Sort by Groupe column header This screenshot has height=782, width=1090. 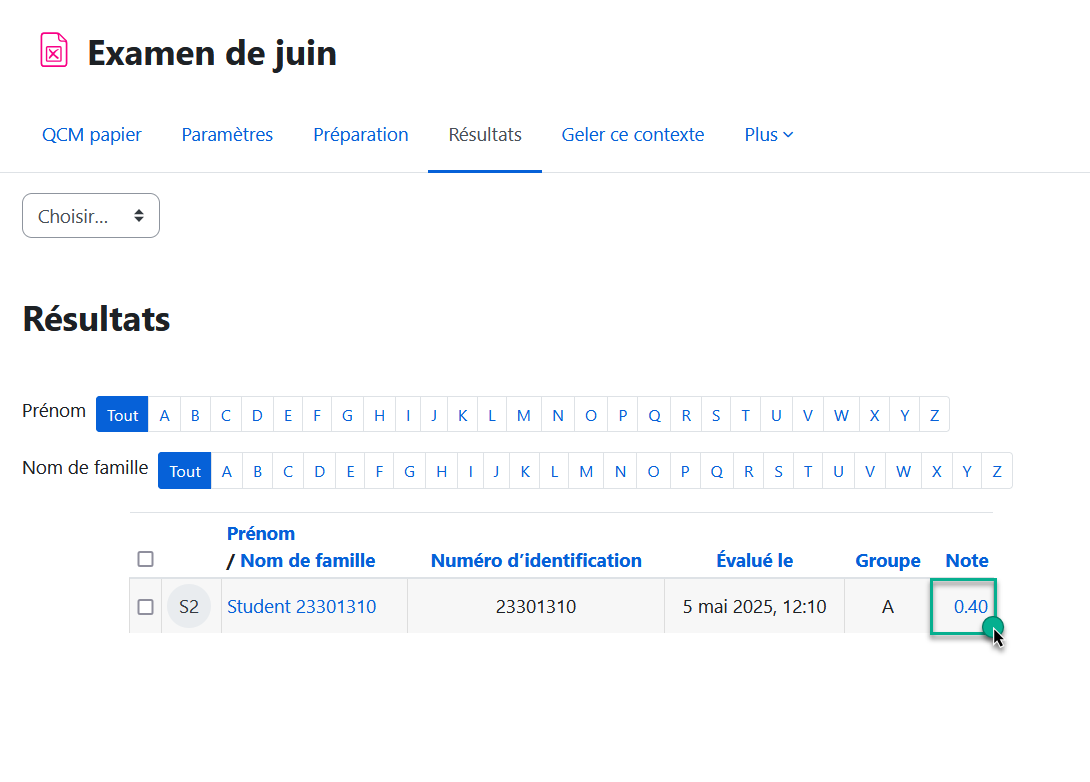point(887,561)
